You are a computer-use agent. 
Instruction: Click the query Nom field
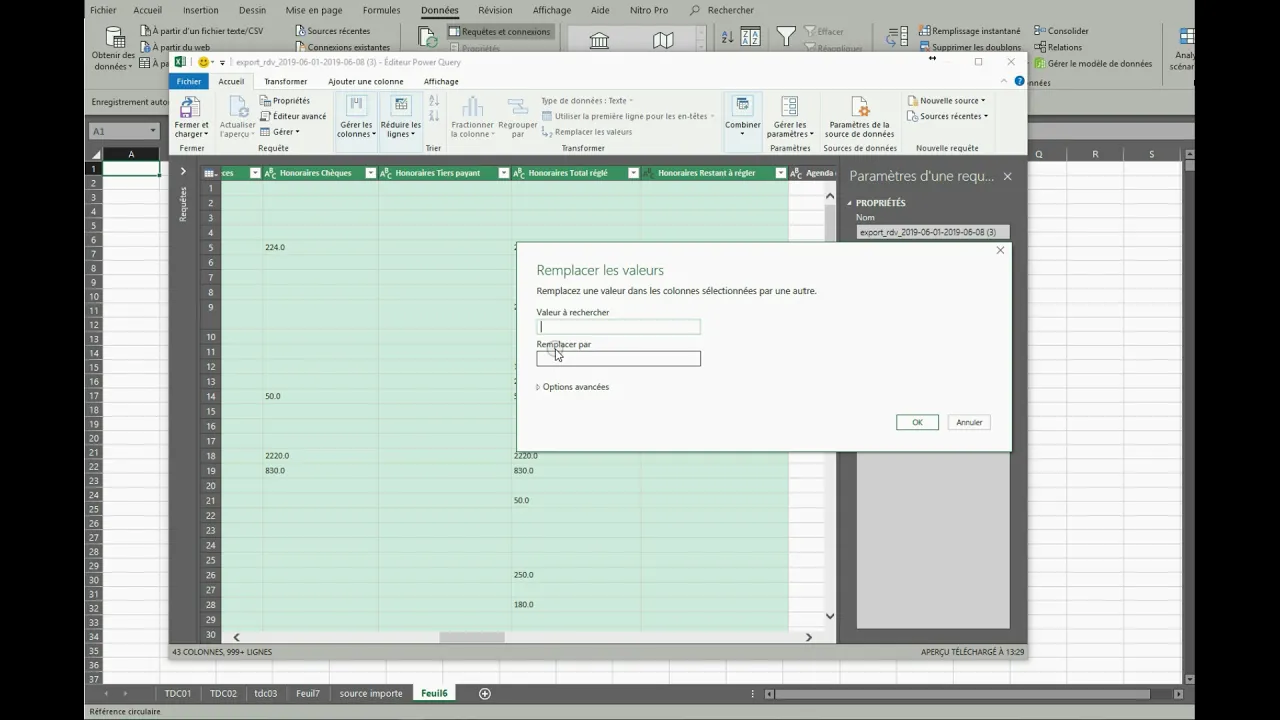933,232
